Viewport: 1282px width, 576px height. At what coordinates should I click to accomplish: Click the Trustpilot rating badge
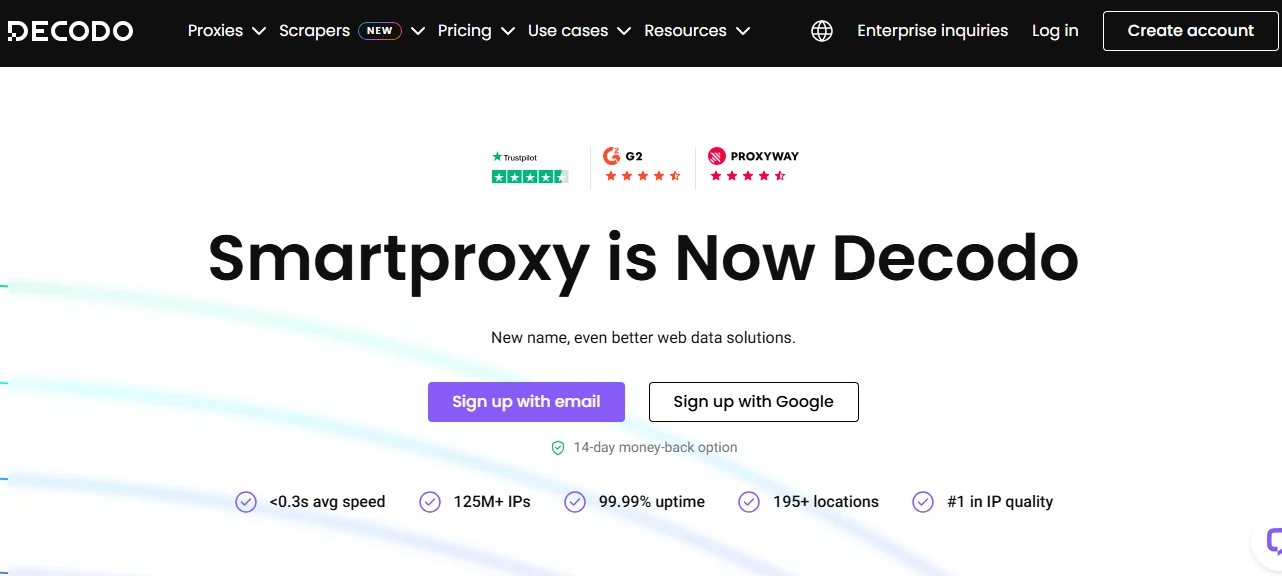530,167
